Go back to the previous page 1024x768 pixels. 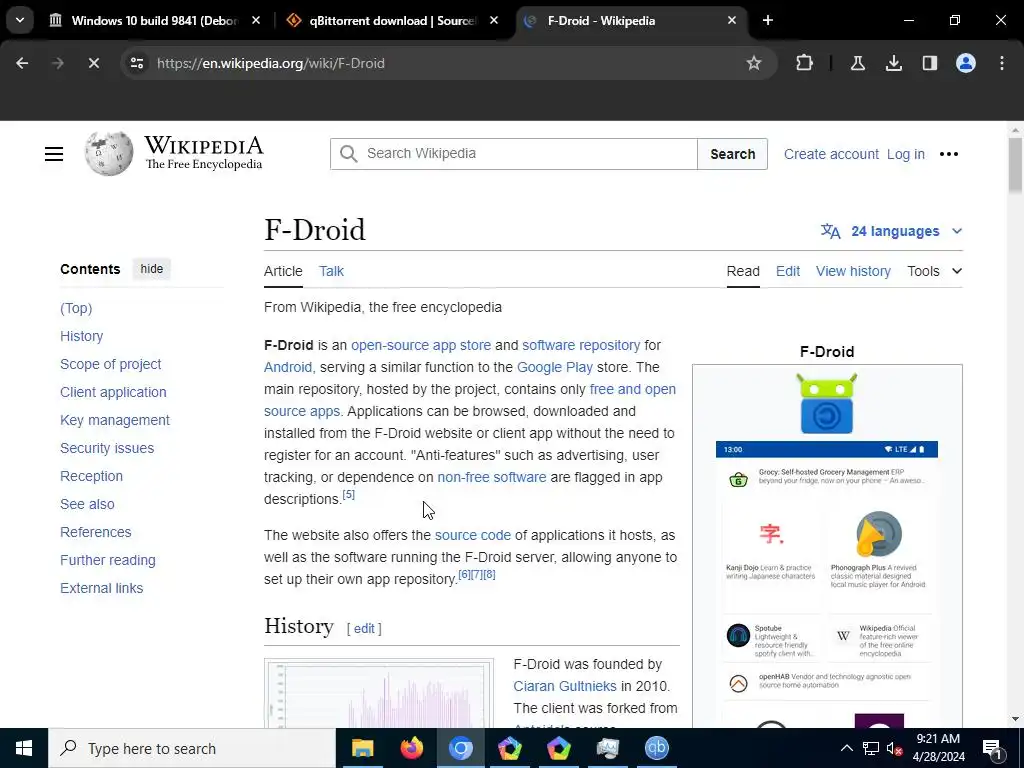22,63
